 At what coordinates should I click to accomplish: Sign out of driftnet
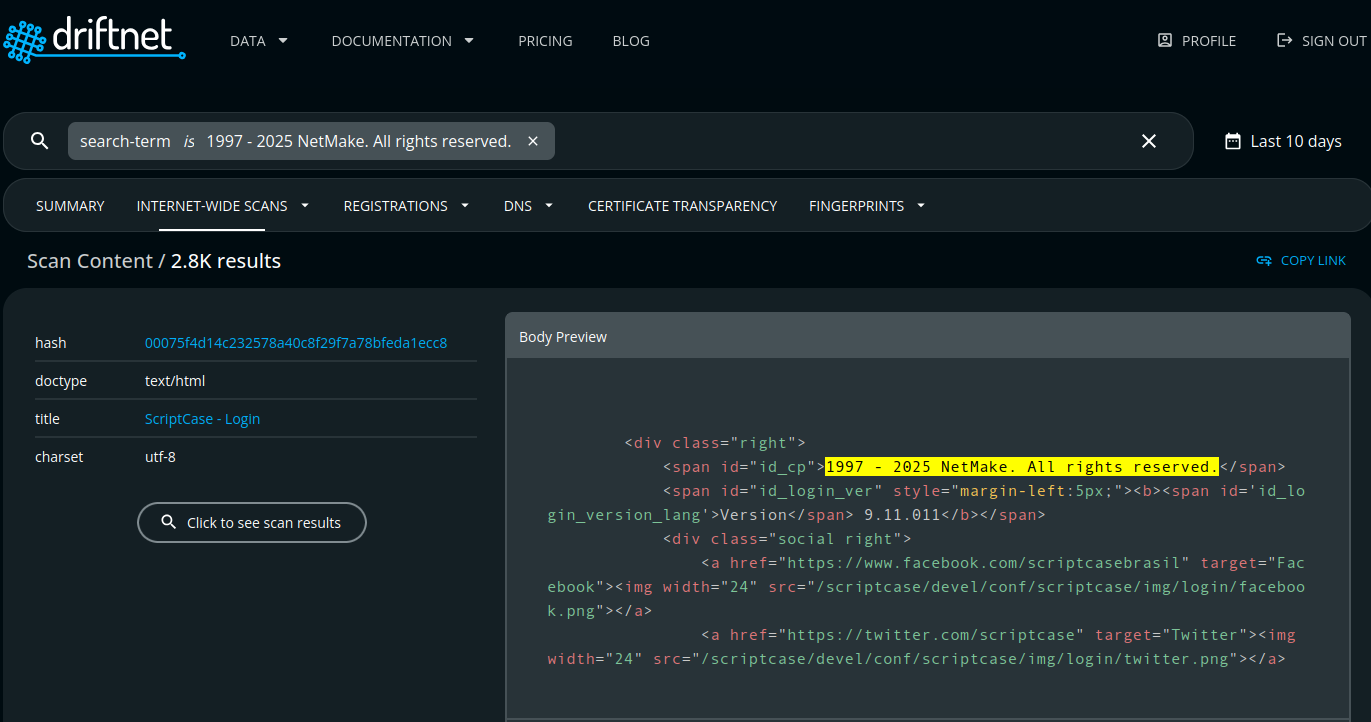[x=1322, y=40]
